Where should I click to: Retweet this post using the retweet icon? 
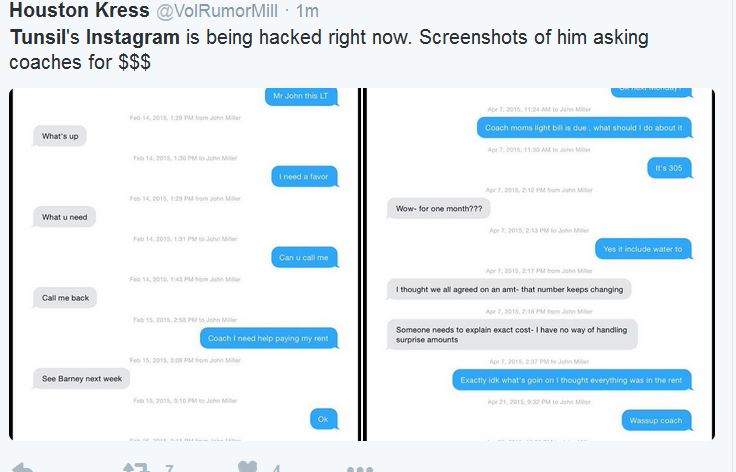click(x=136, y=468)
